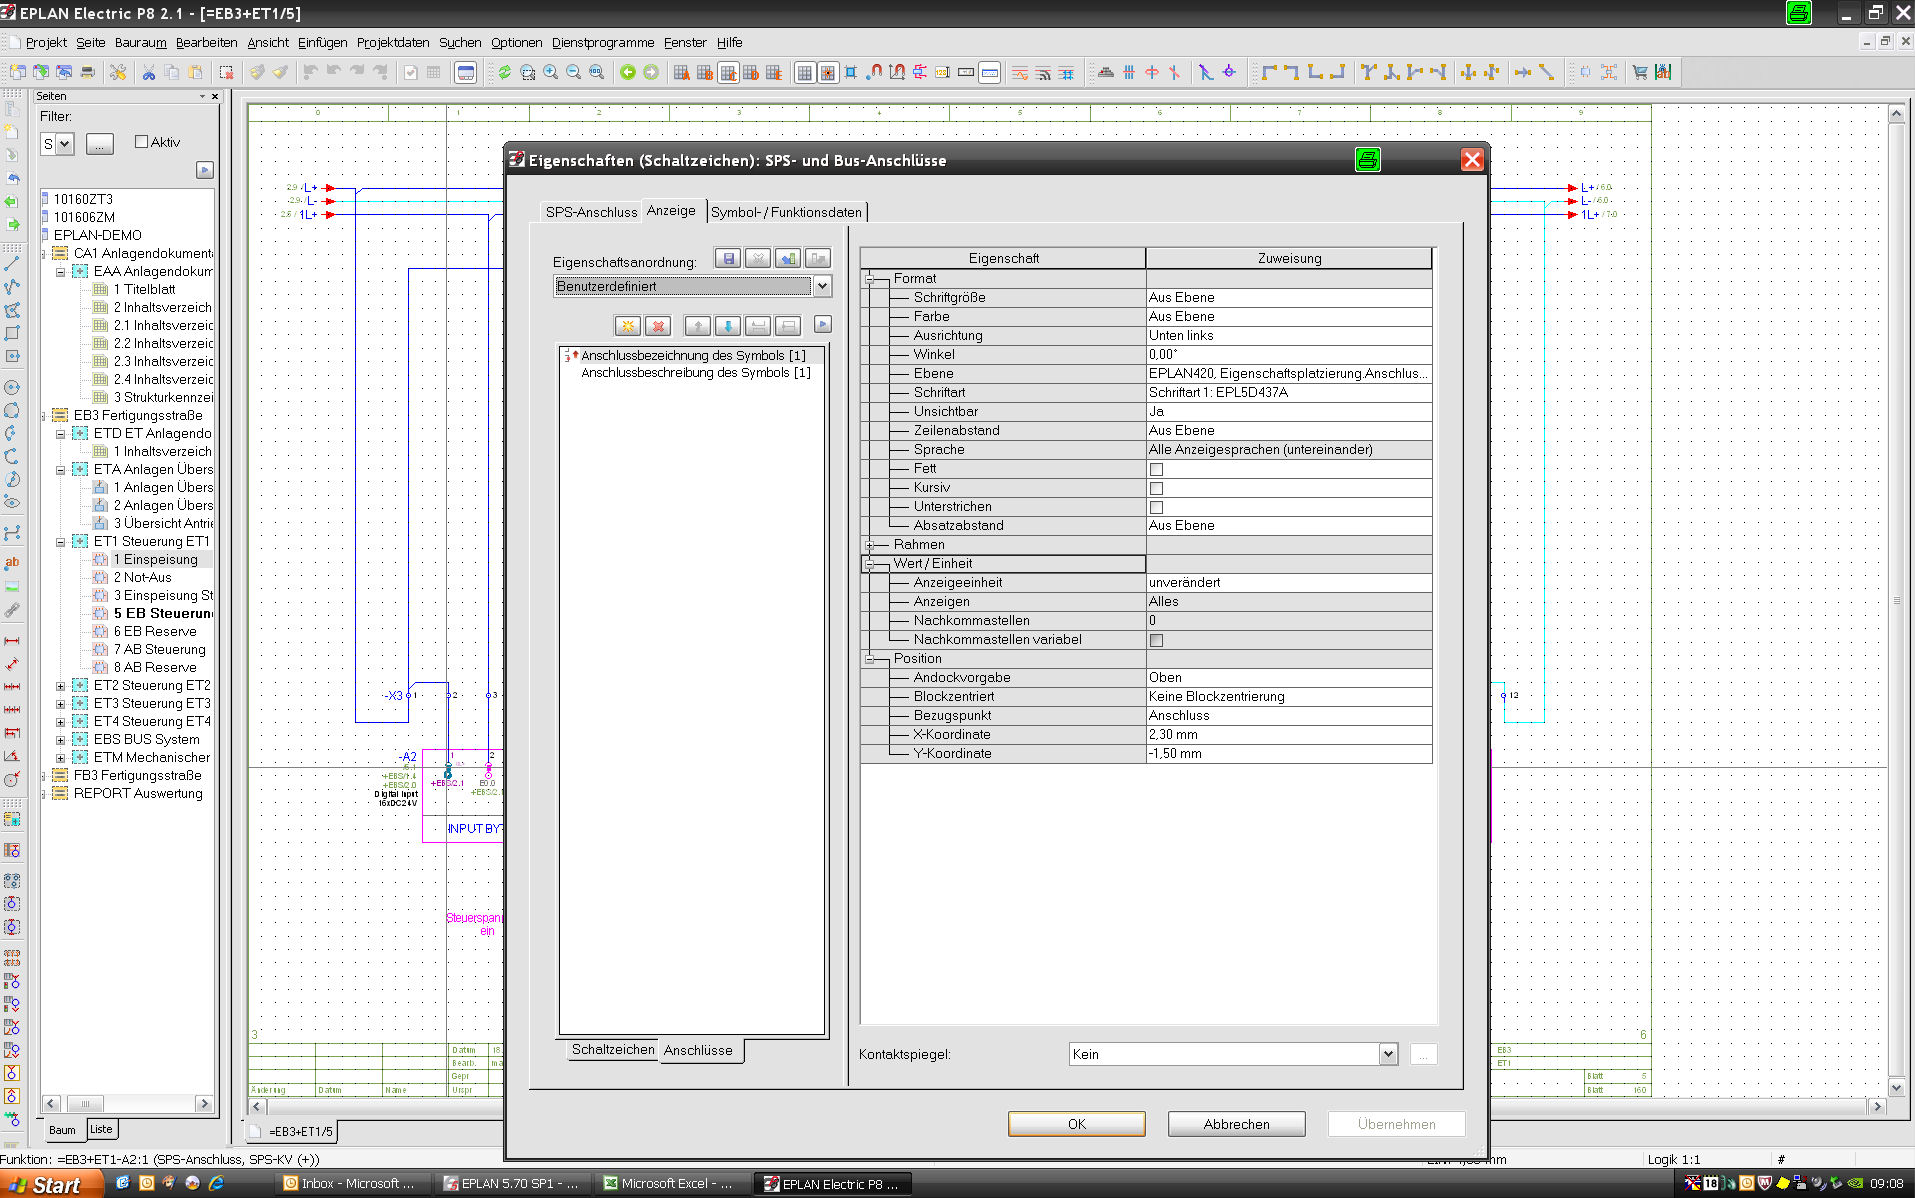Click the wrench and screwdriver settings icon

(118, 72)
